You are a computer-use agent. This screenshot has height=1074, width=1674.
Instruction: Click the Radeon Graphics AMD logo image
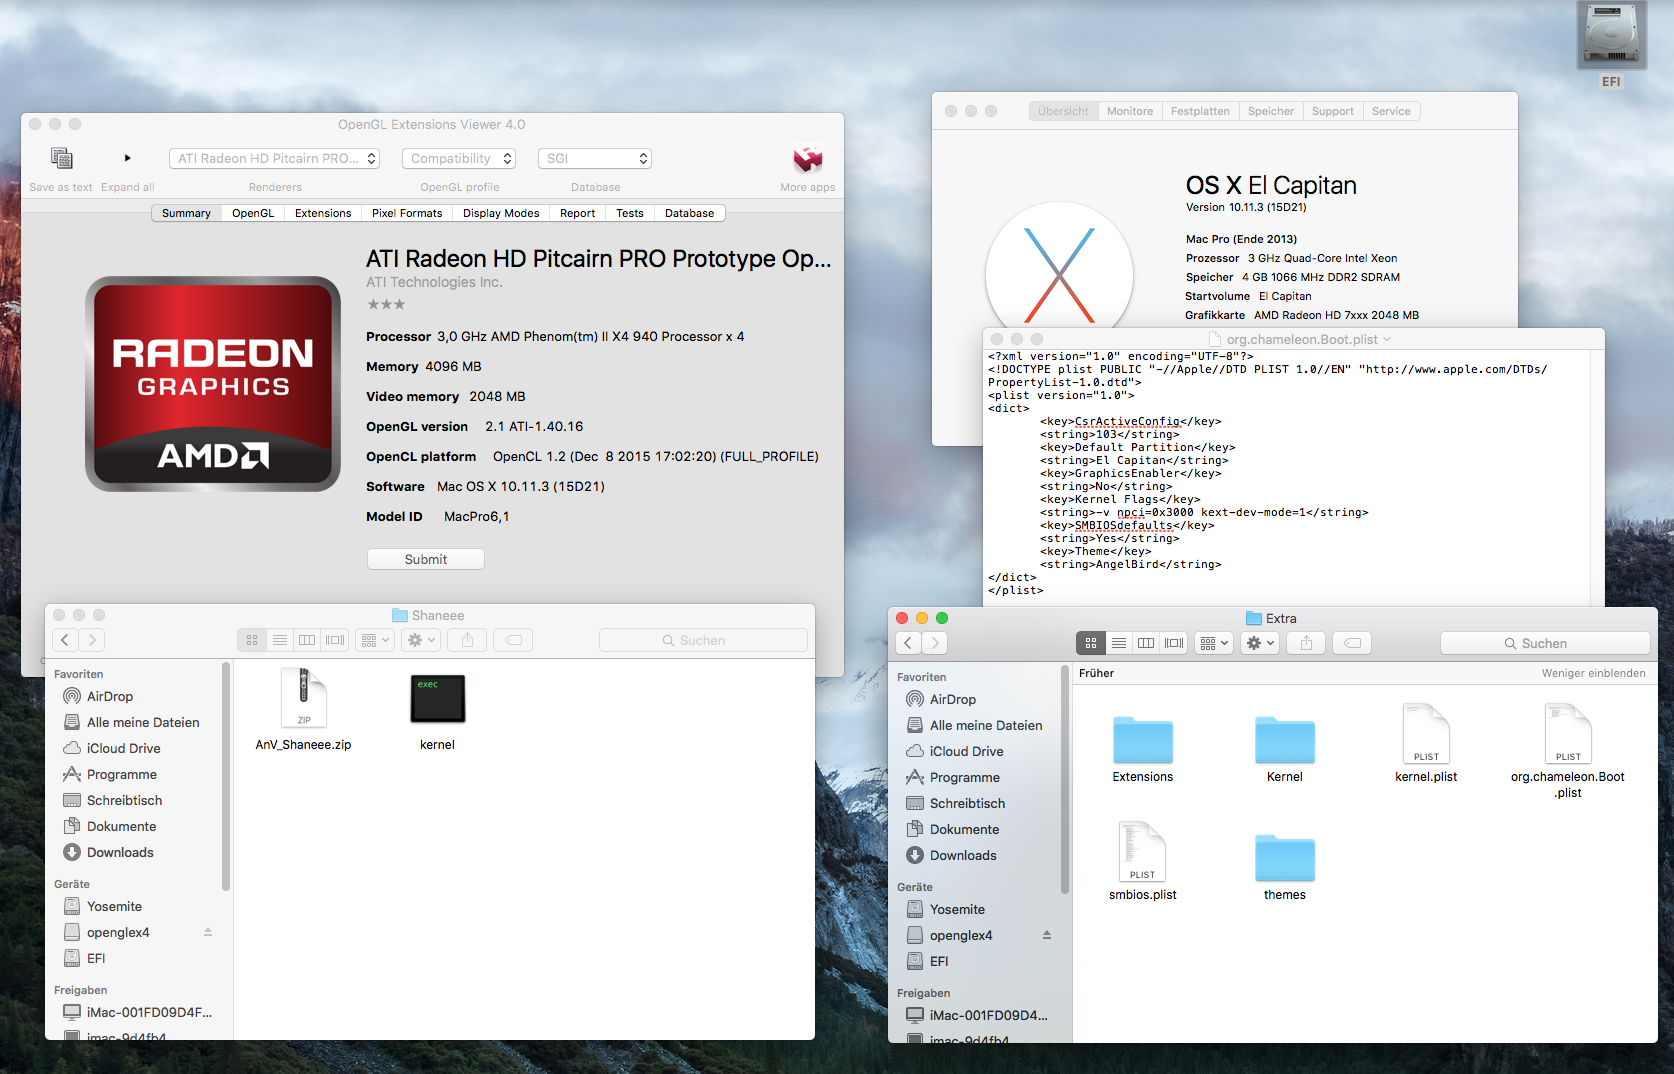click(x=213, y=384)
